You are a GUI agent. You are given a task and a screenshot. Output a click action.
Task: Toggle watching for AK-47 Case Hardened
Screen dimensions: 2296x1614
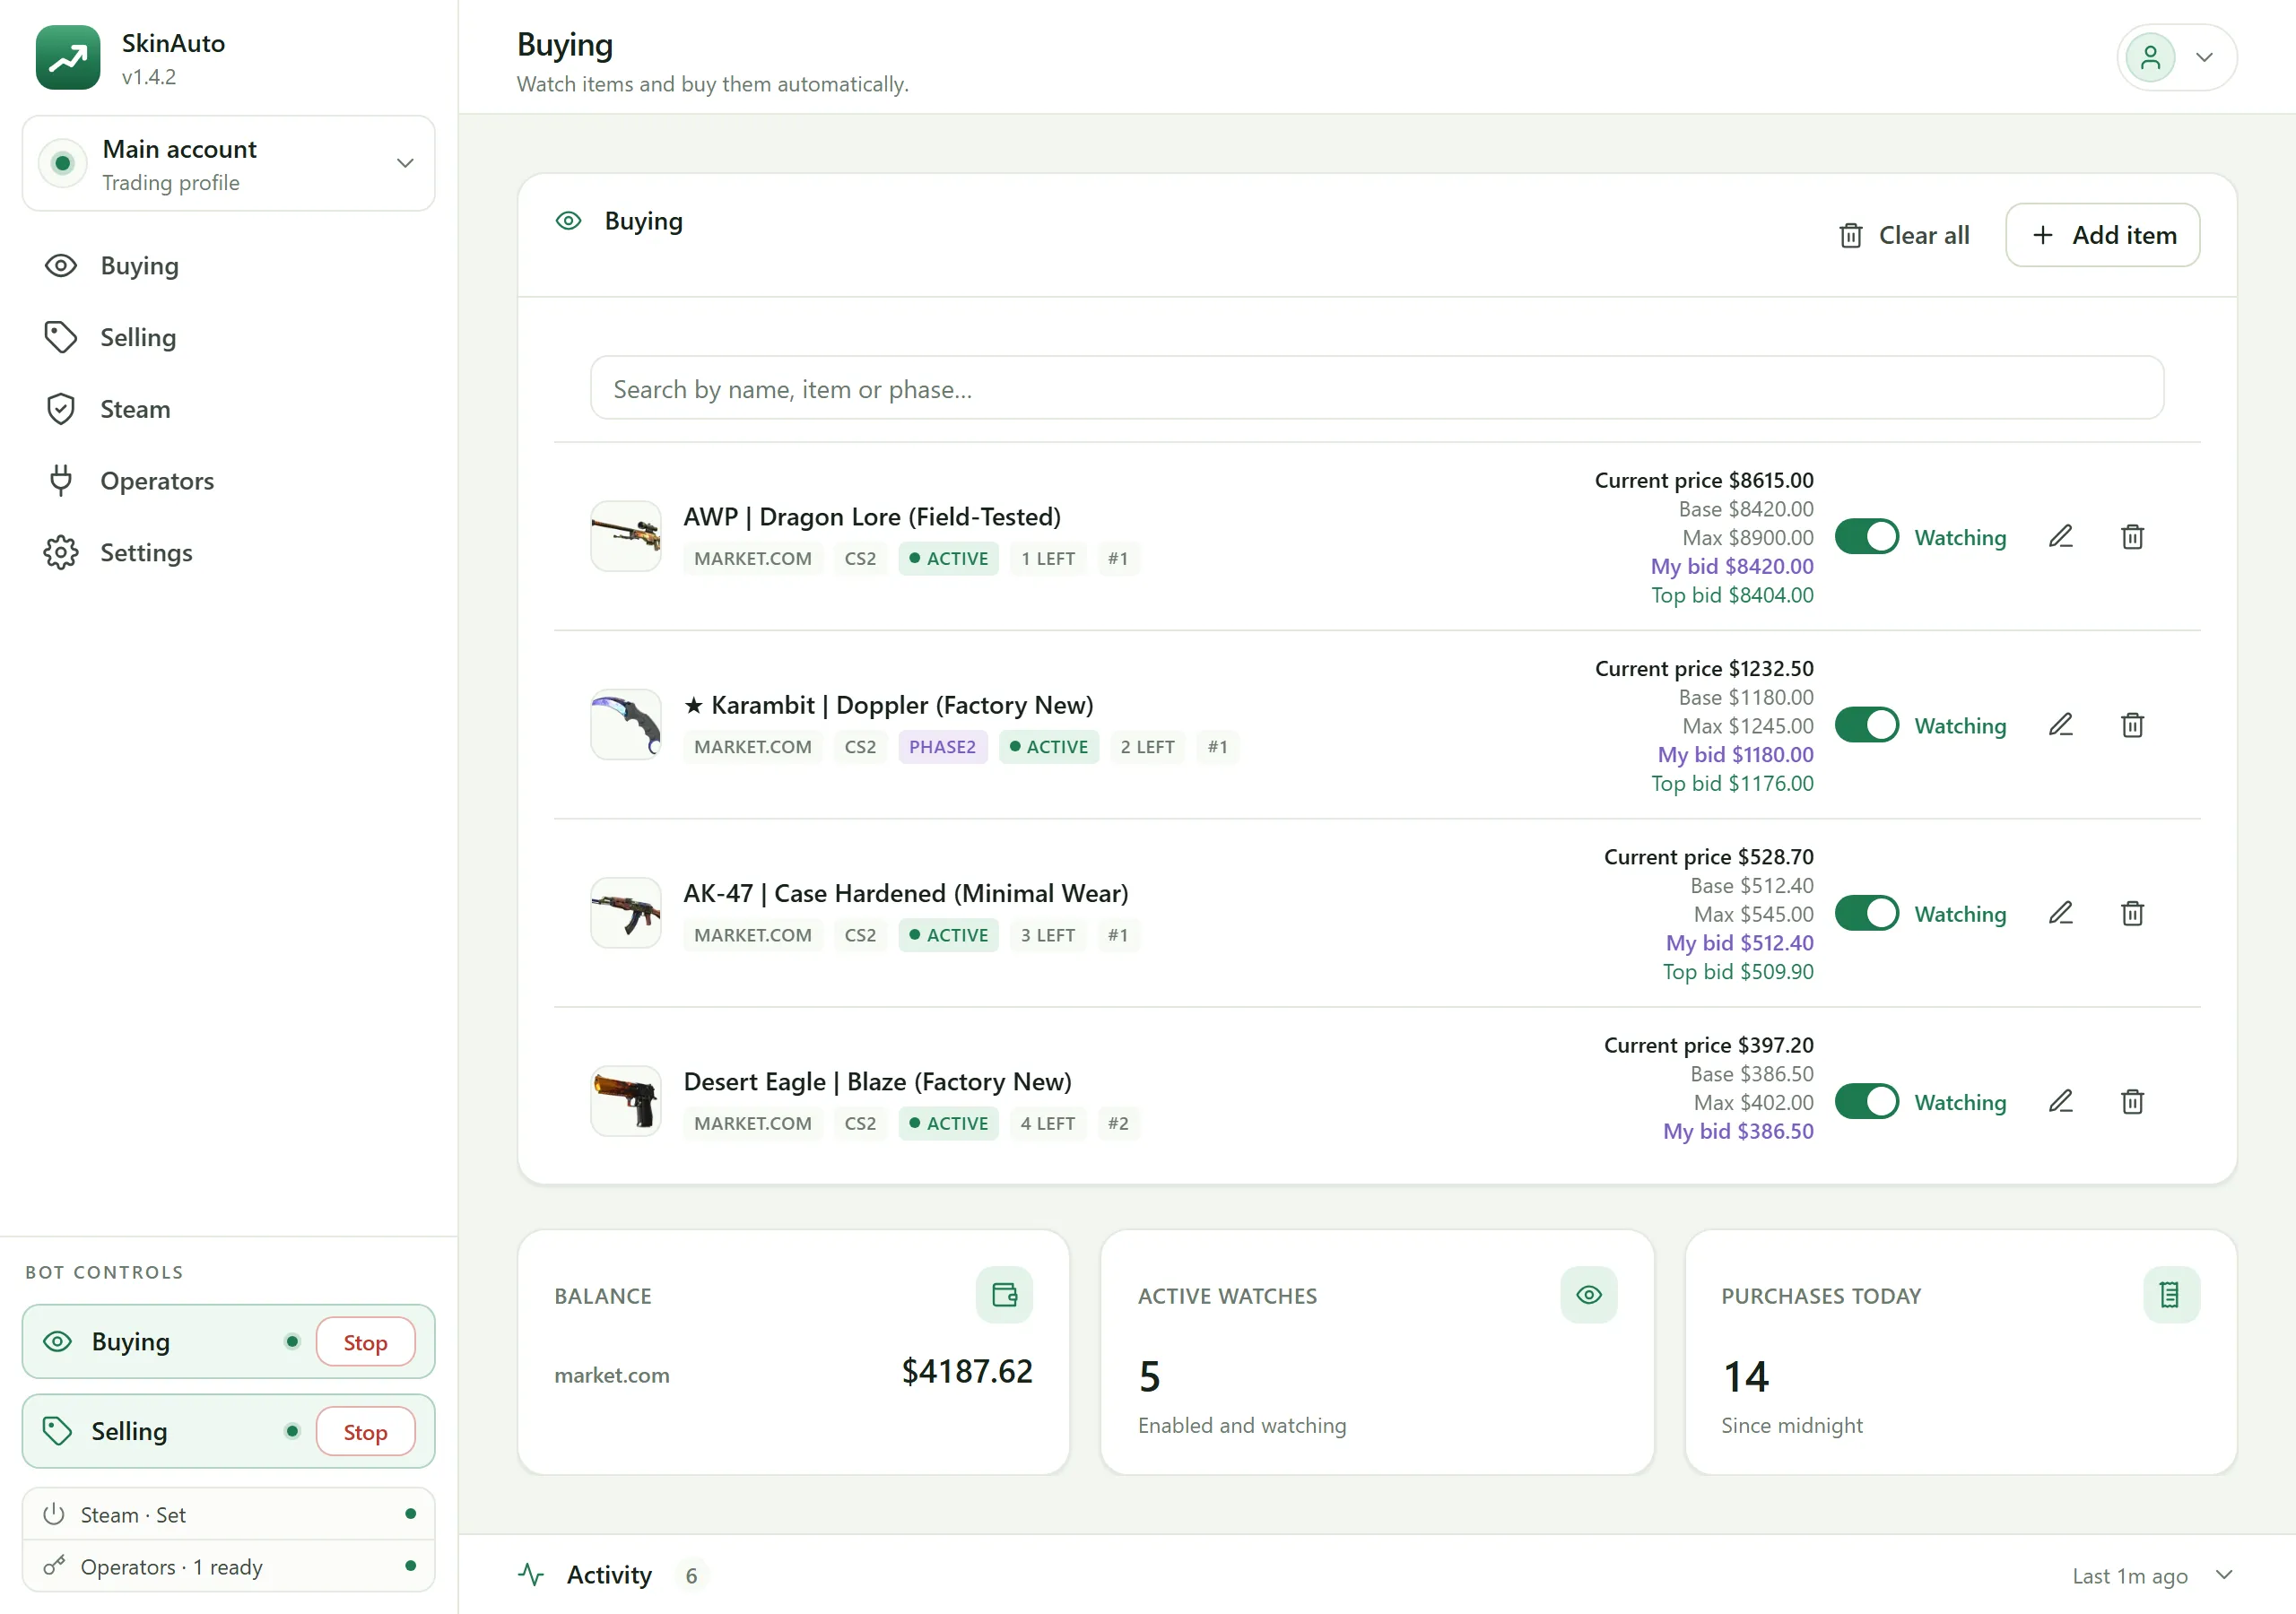[1866, 913]
